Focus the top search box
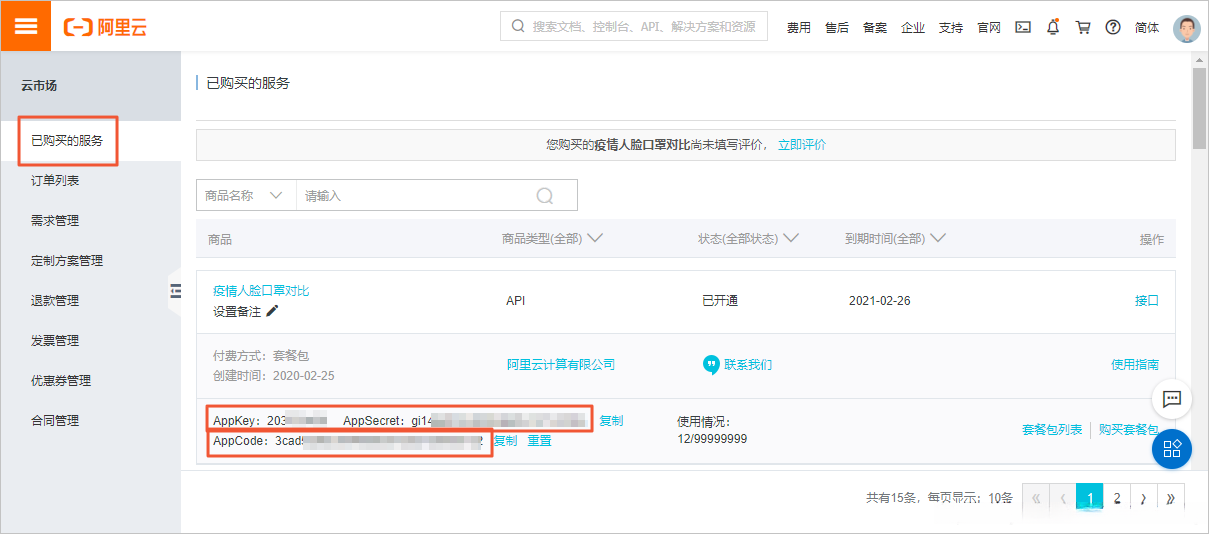 [634, 27]
